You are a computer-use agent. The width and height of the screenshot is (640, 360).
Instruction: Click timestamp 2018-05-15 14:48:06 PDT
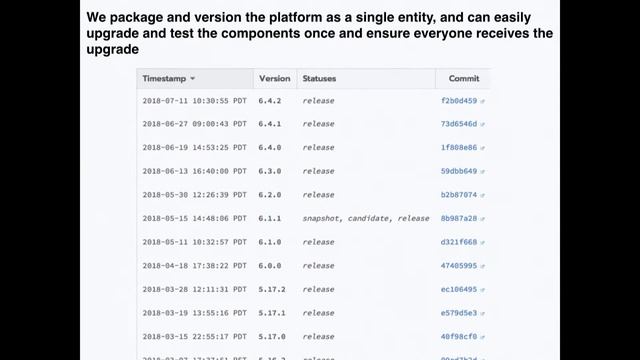pos(195,218)
